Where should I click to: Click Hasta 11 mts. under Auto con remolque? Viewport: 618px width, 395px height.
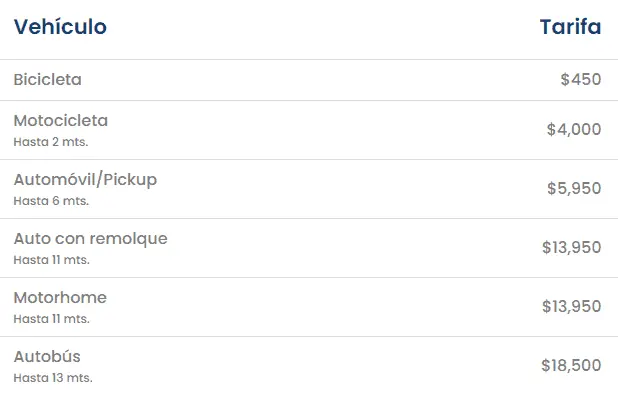coord(52,260)
